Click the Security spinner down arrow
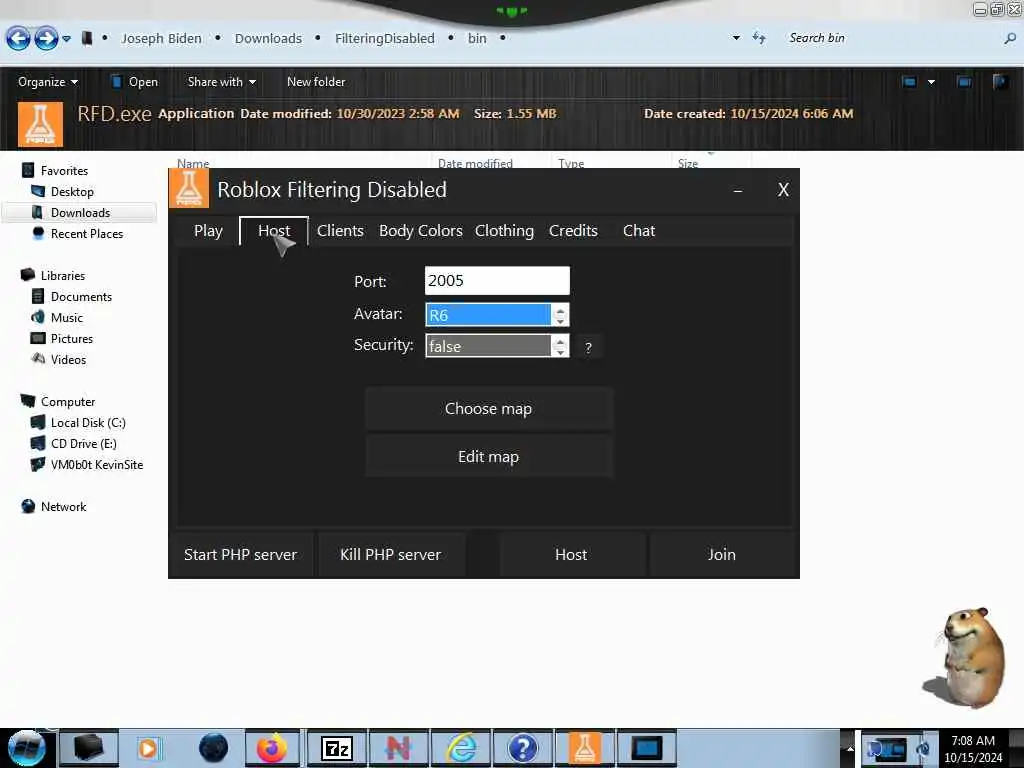 [560, 351]
